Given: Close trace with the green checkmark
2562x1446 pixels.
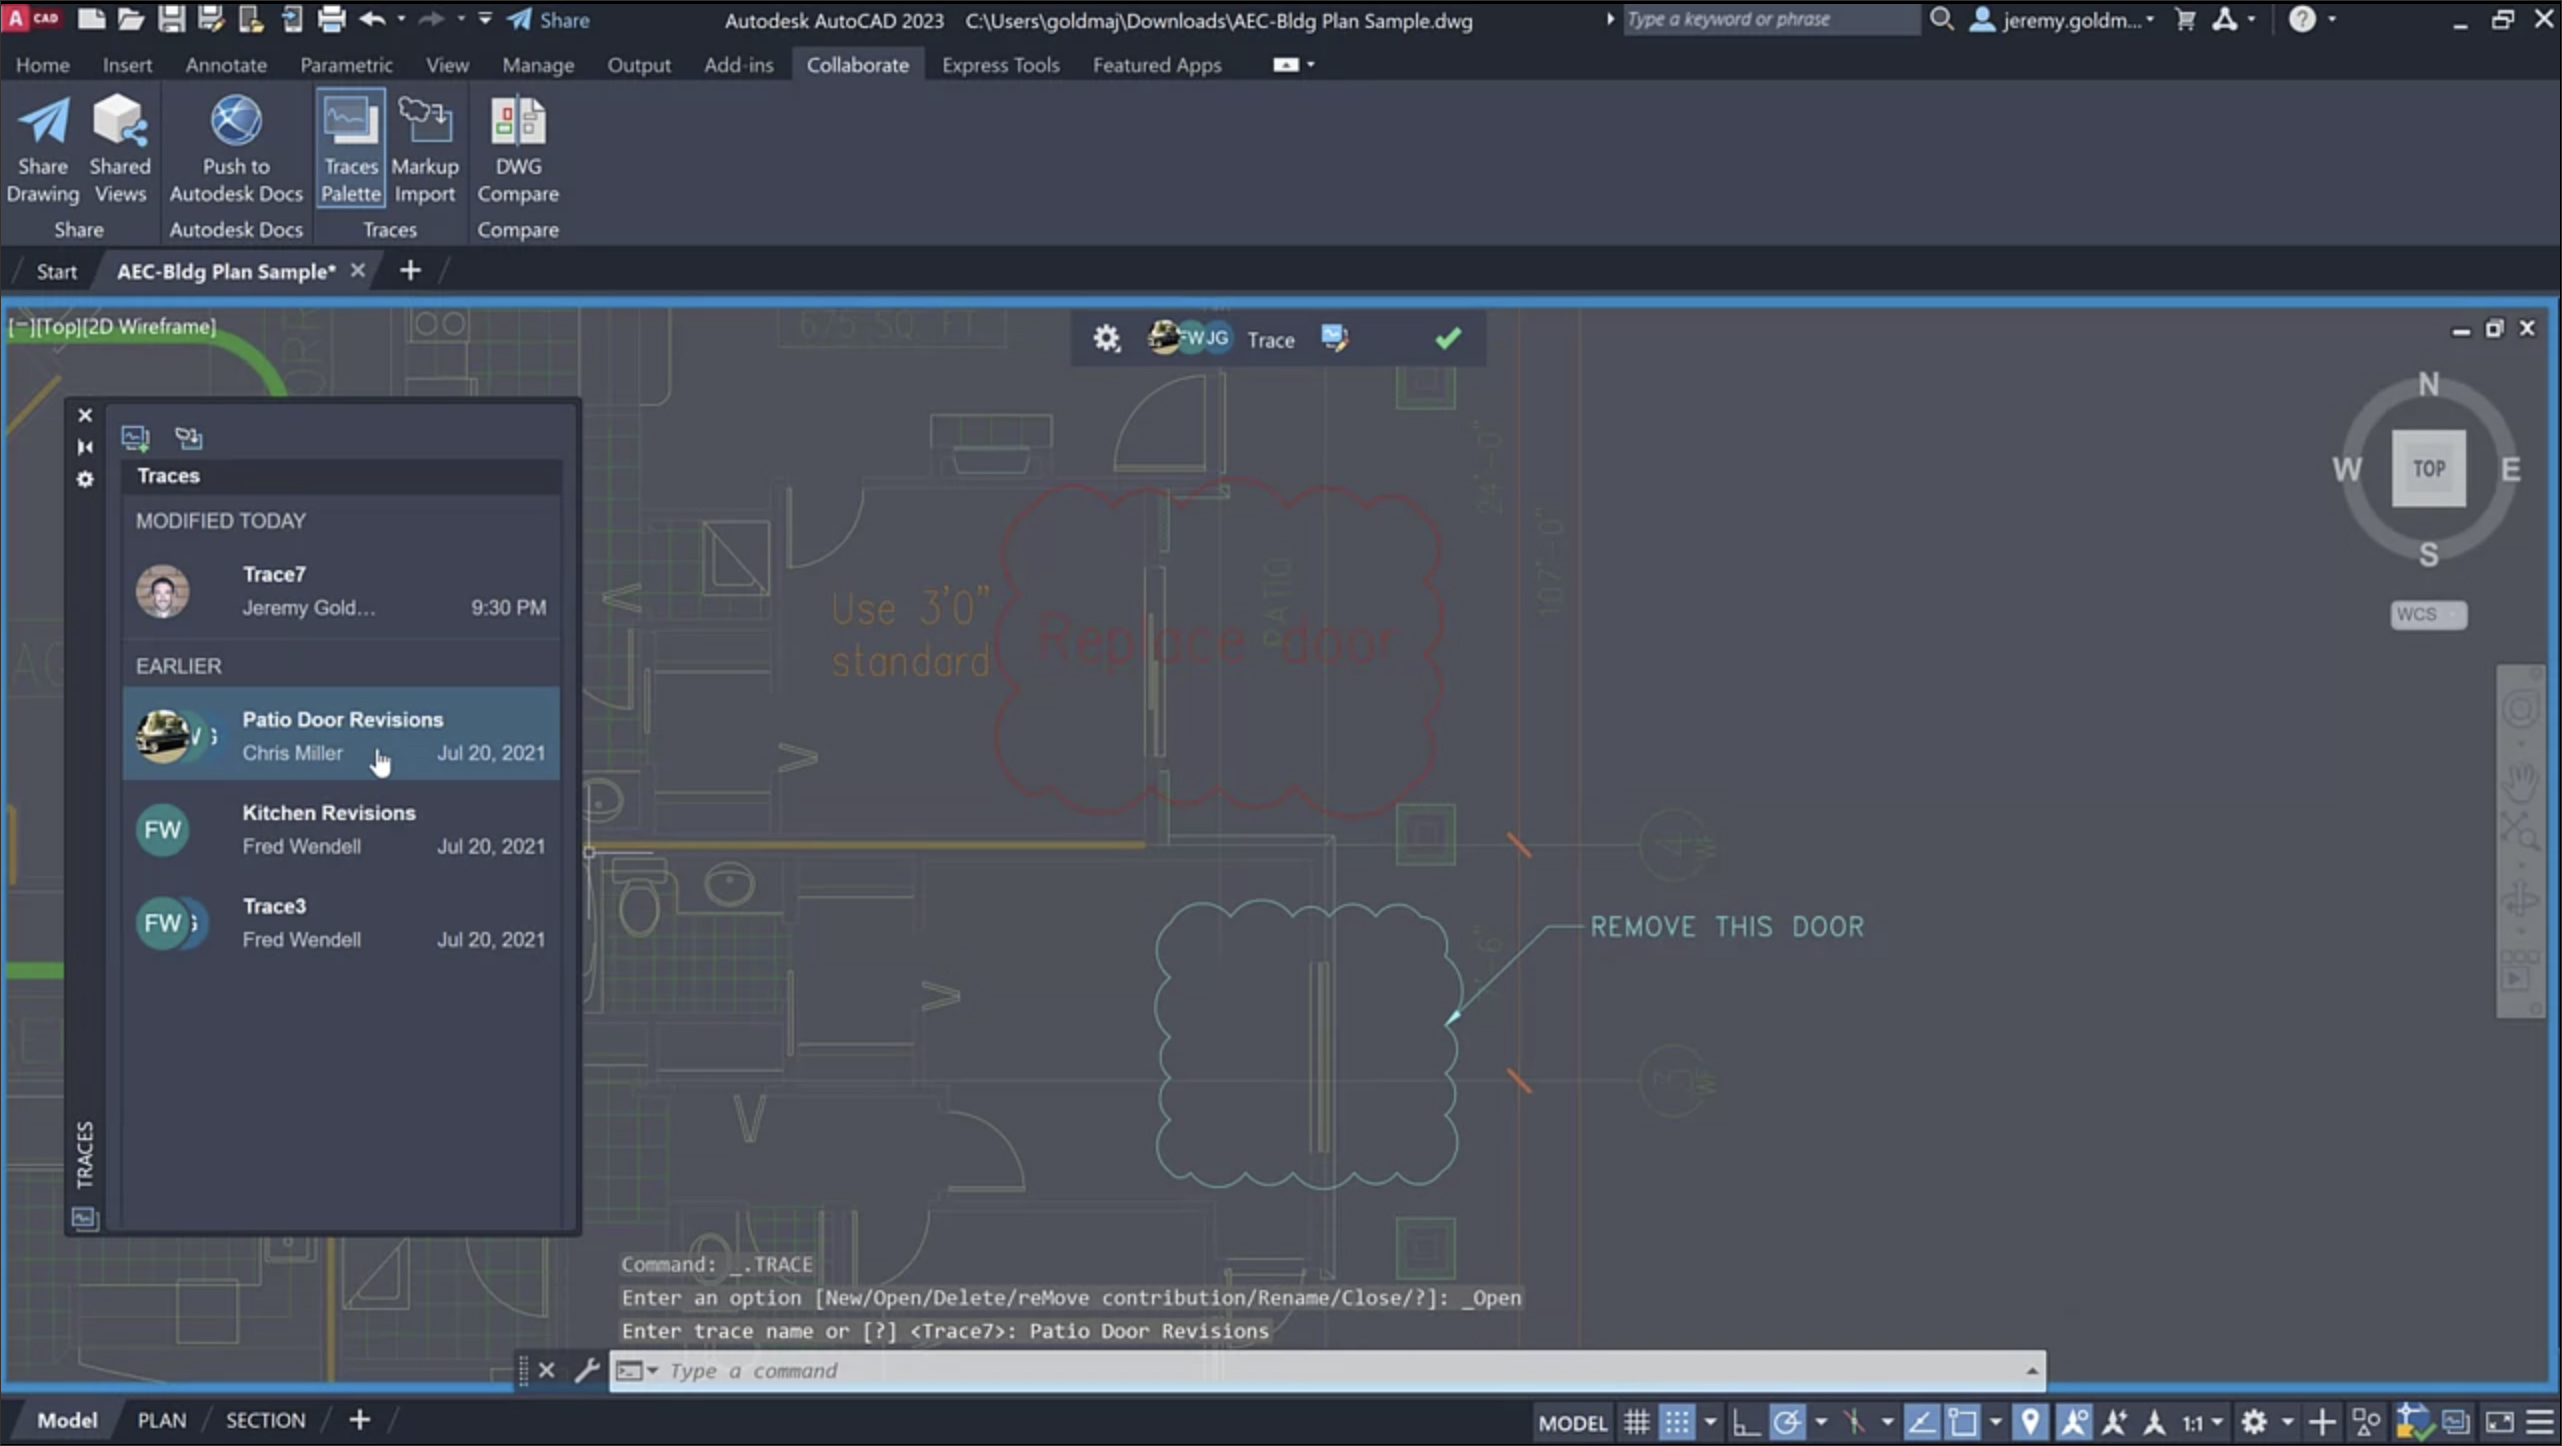Looking at the screenshot, I should tap(1447, 339).
